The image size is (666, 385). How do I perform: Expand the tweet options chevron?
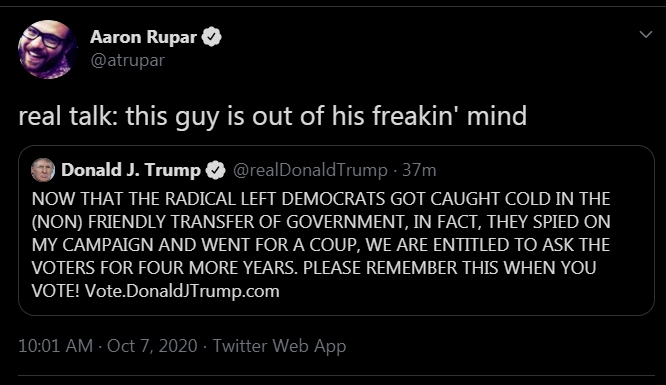click(646, 35)
